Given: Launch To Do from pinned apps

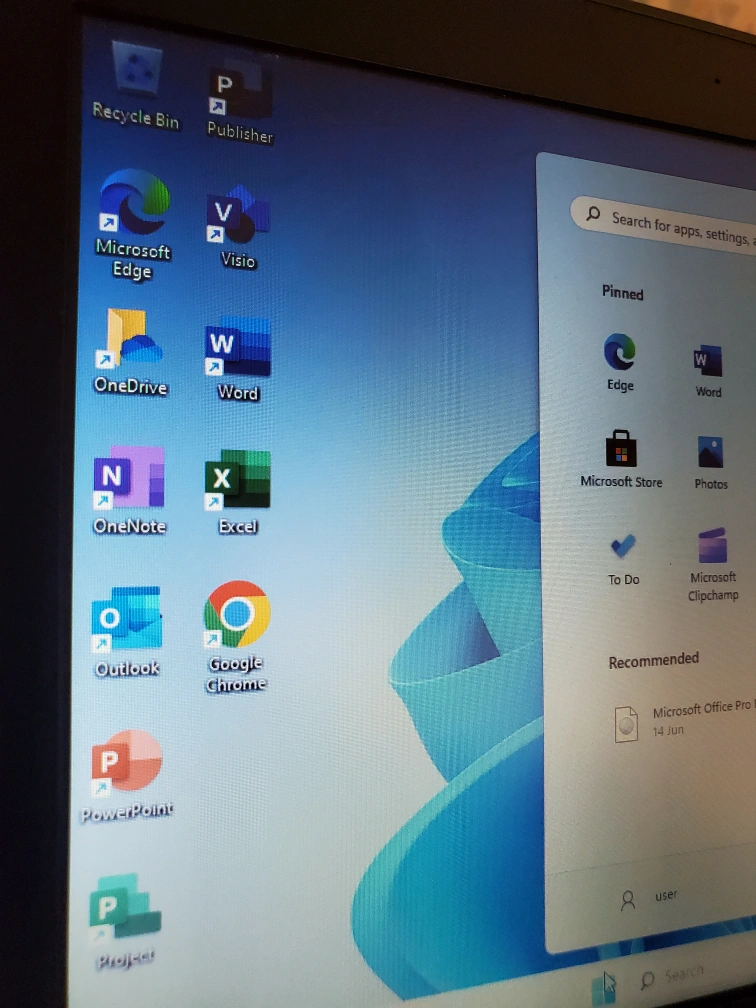Looking at the screenshot, I should (623, 559).
